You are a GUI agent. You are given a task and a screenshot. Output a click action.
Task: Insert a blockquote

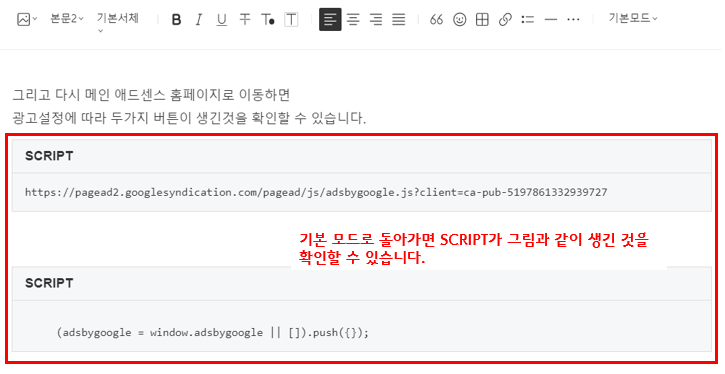pyautogui.click(x=436, y=19)
